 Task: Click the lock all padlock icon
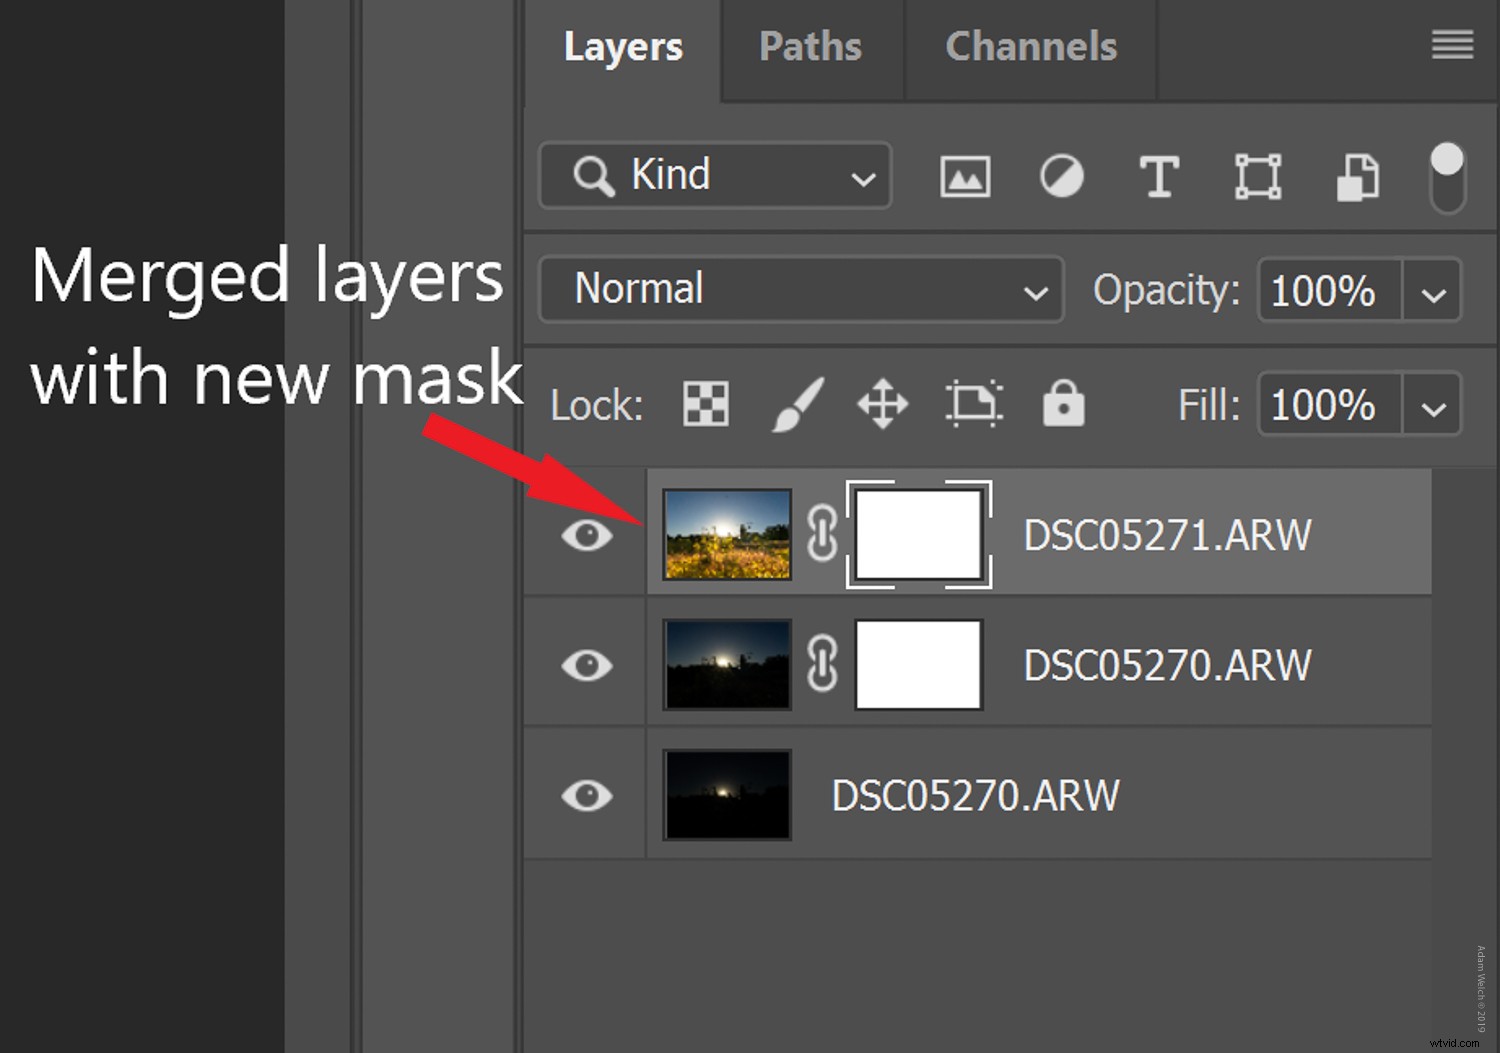(1063, 404)
